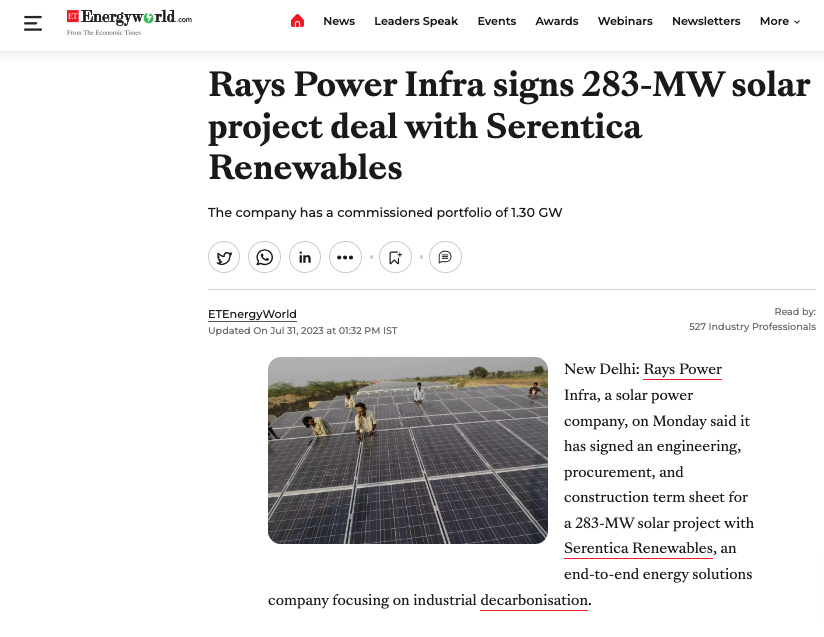Open the comments icon
Screen dimensions: 824x637
point(445,257)
